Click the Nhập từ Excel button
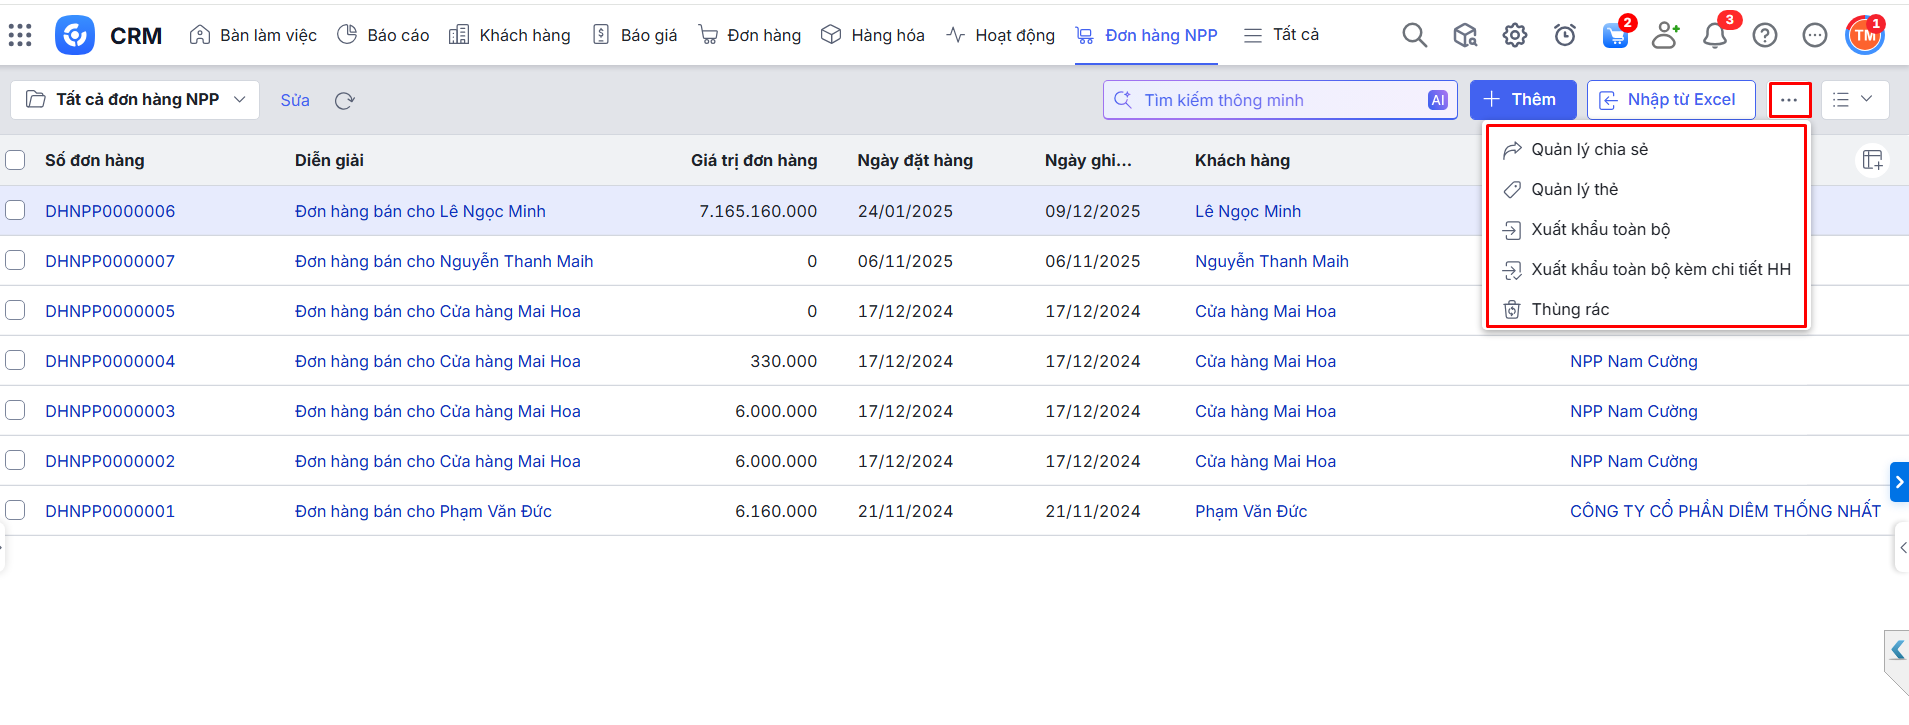The image size is (1909, 725). 1670,100
